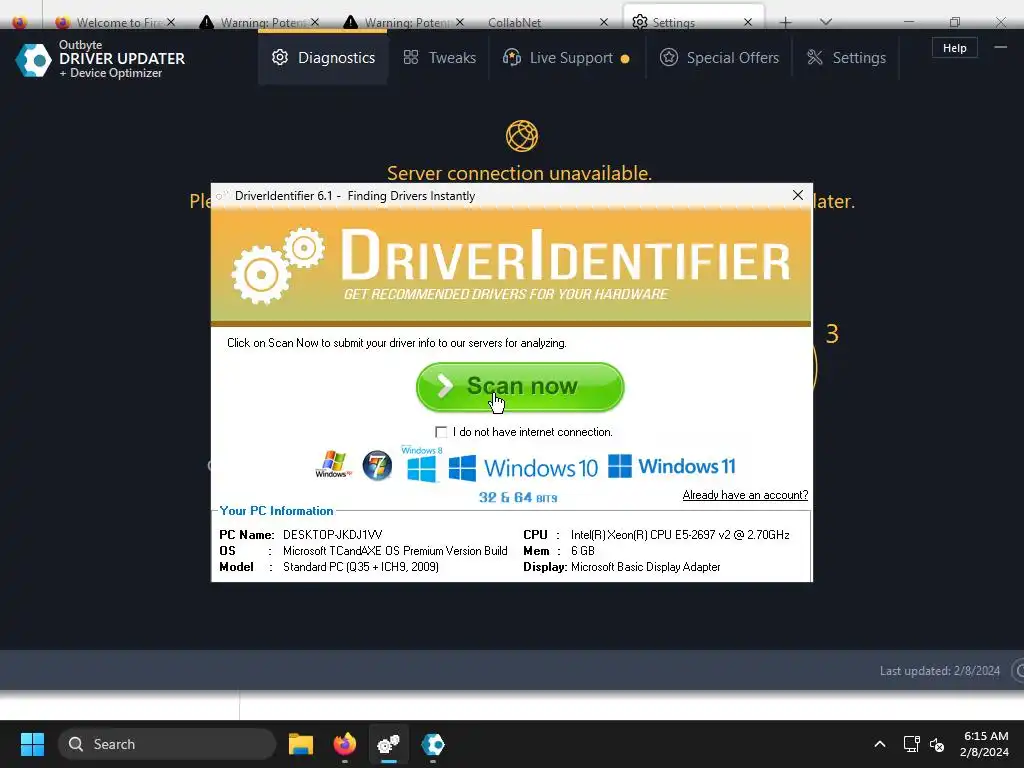Click the 'Your PC Information' heading
The image size is (1024, 768).
(276, 511)
